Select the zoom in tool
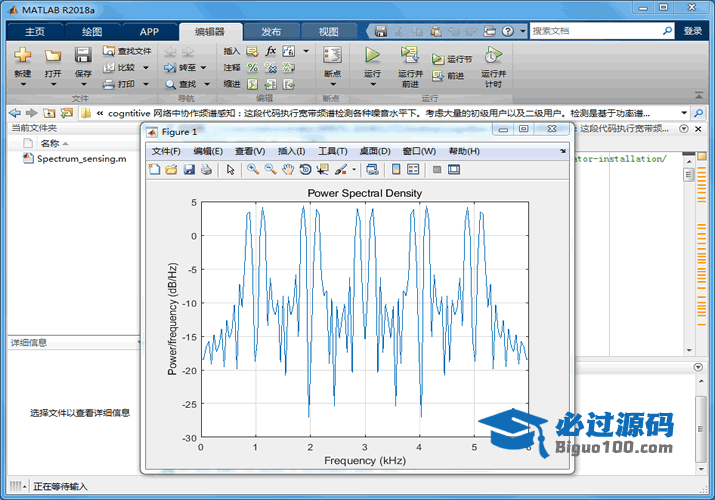The width and height of the screenshot is (715, 500). coord(253,170)
